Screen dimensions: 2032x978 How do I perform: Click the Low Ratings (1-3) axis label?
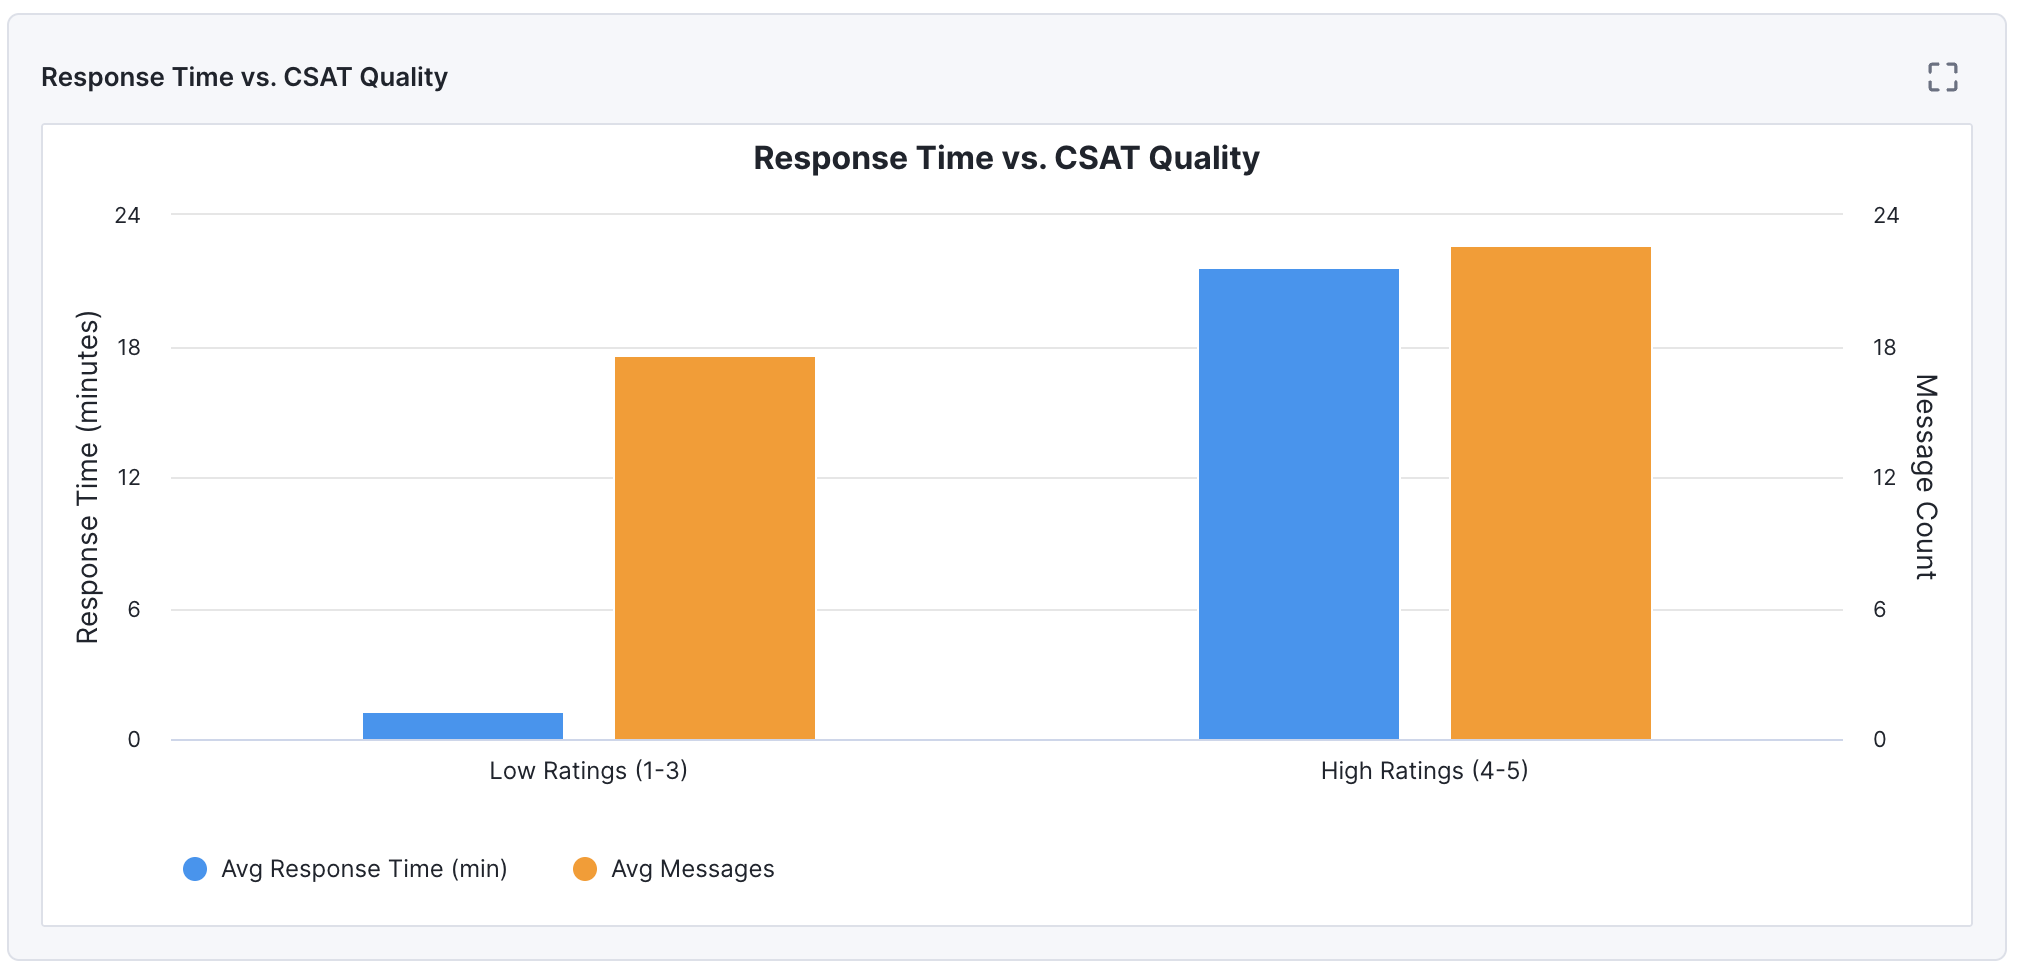point(589,770)
